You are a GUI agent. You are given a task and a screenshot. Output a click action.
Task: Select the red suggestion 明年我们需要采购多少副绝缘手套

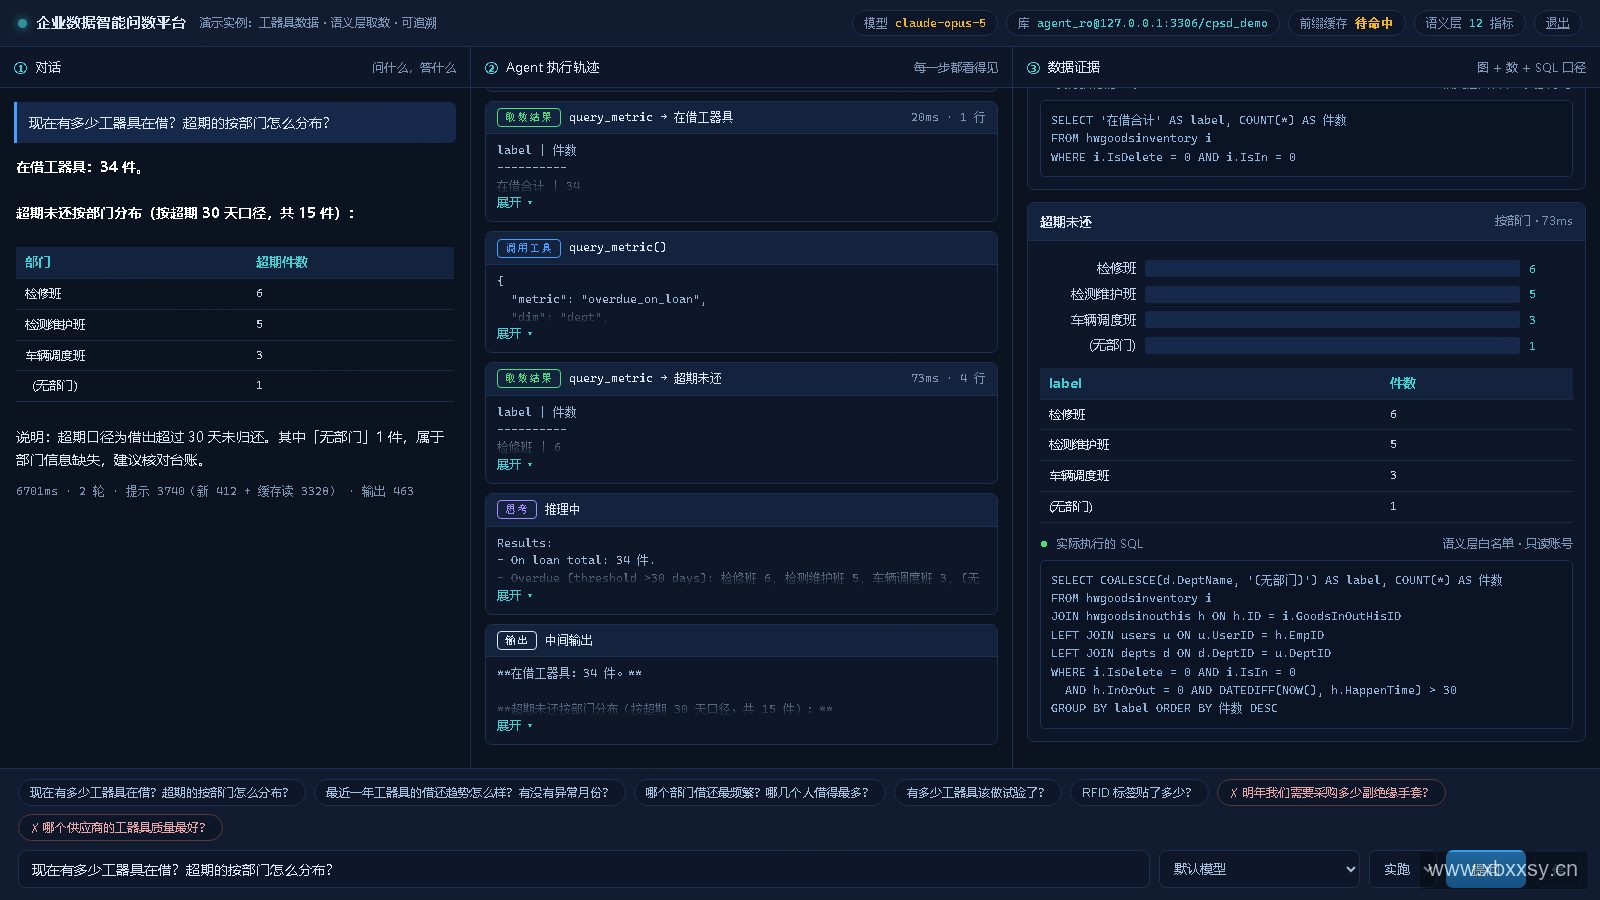[1330, 793]
